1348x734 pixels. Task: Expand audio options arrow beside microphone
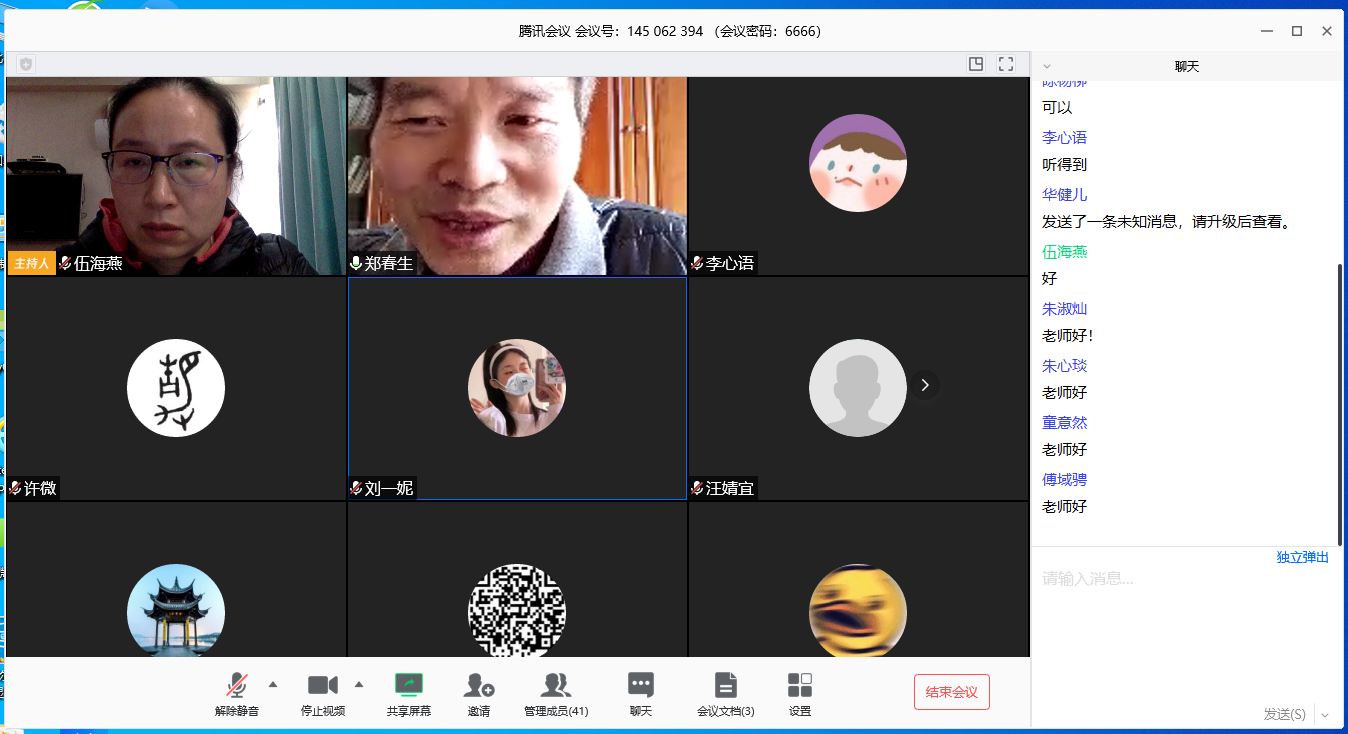pos(273,684)
